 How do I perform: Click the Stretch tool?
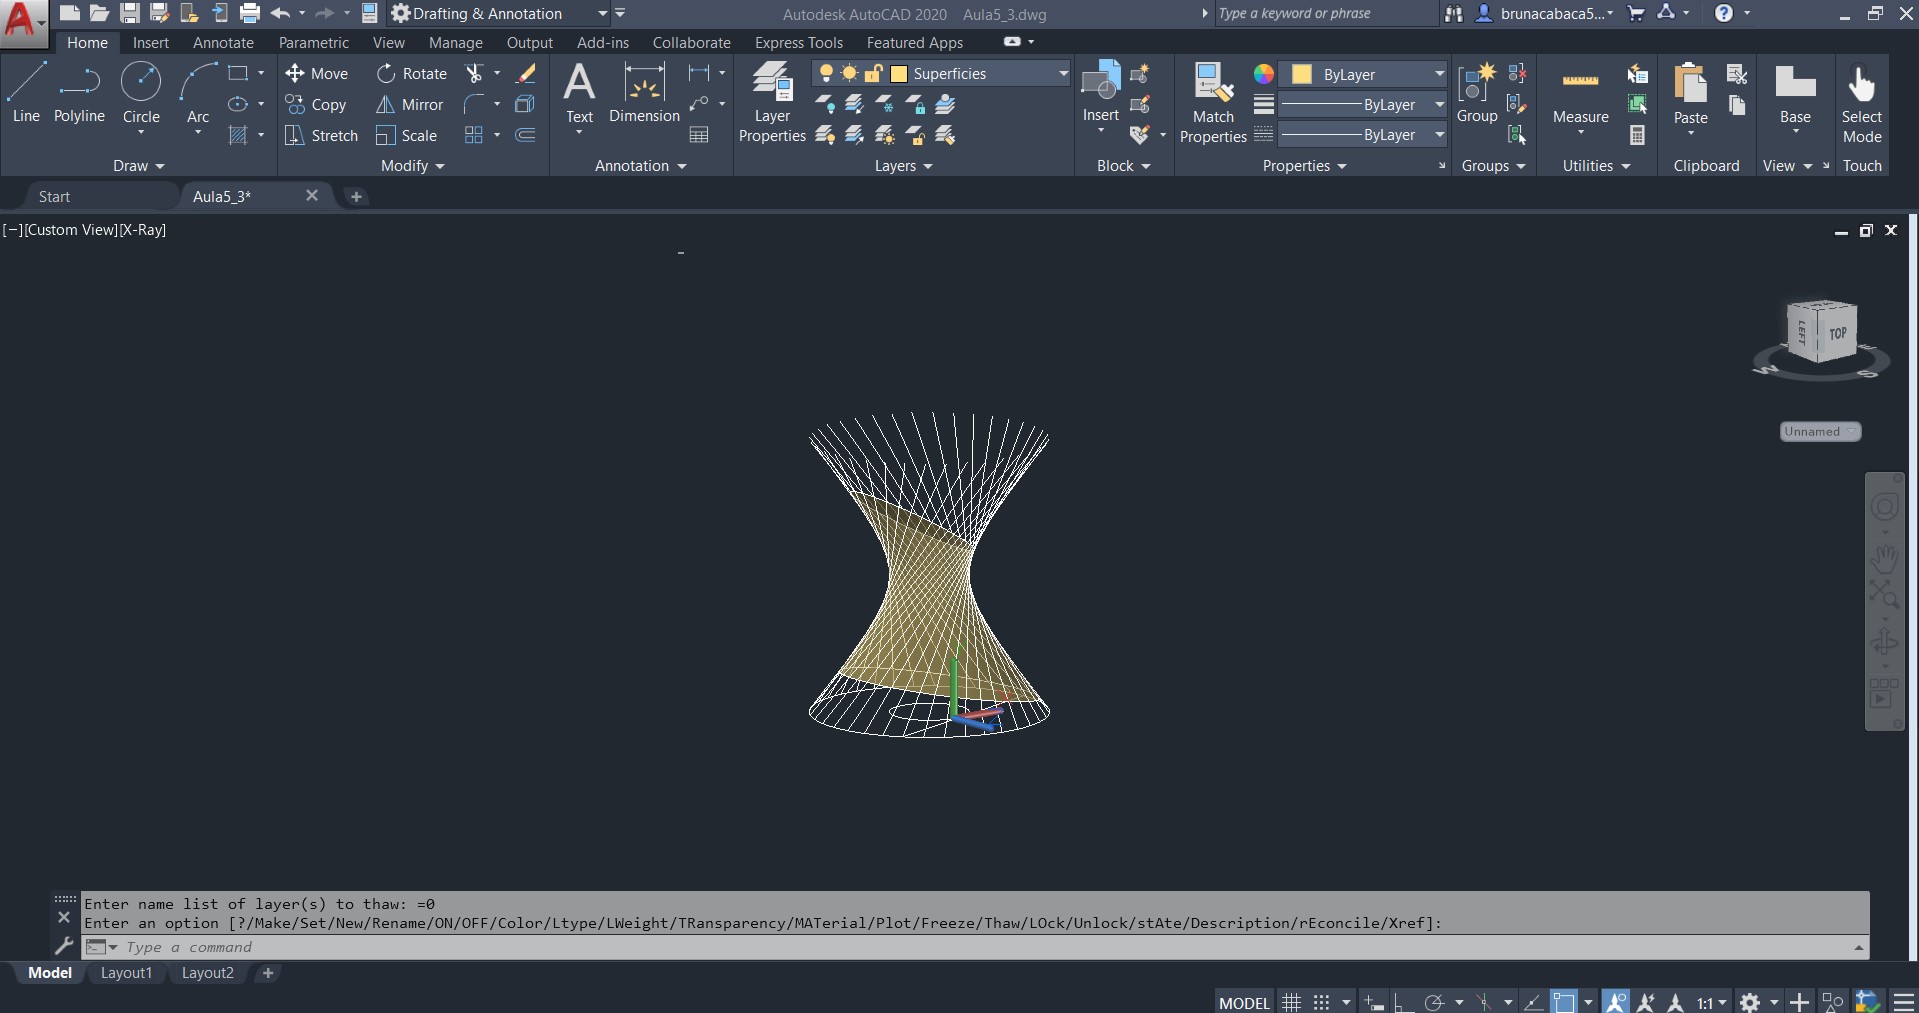tap(321, 135)
